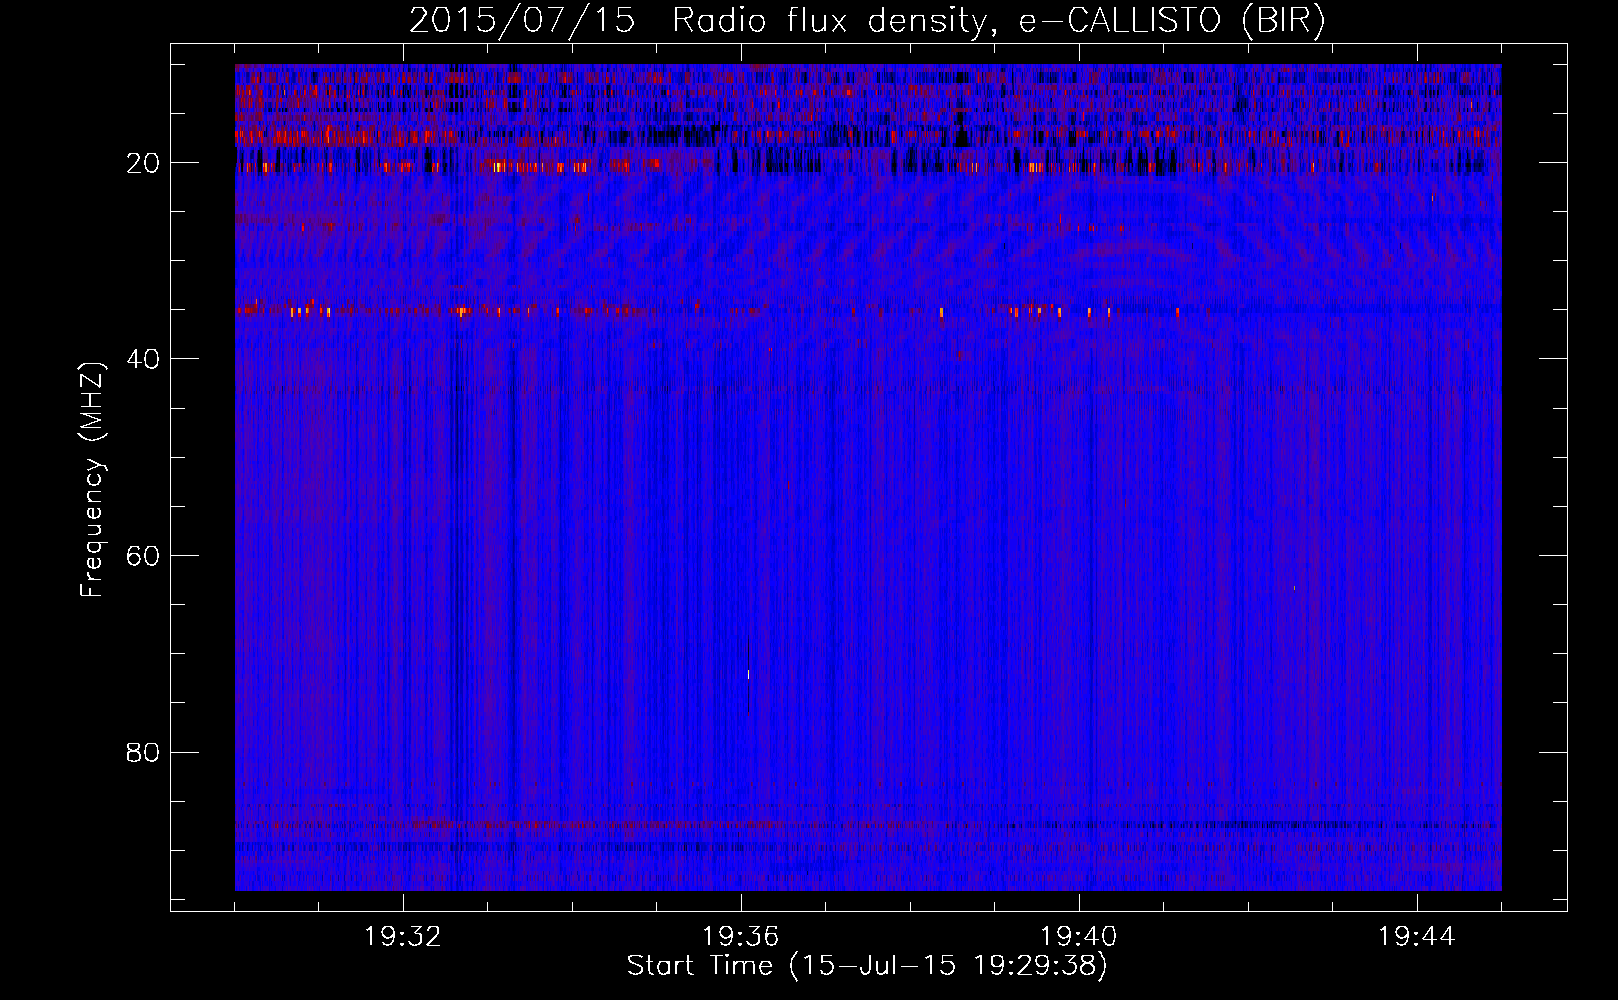Viewport: 1618px width, 1000px height.
Task: Click the plot title "2015/07/15 Radio flux density, e-CALLISTO (BIR)"
Action: click(x=867, y=20)
